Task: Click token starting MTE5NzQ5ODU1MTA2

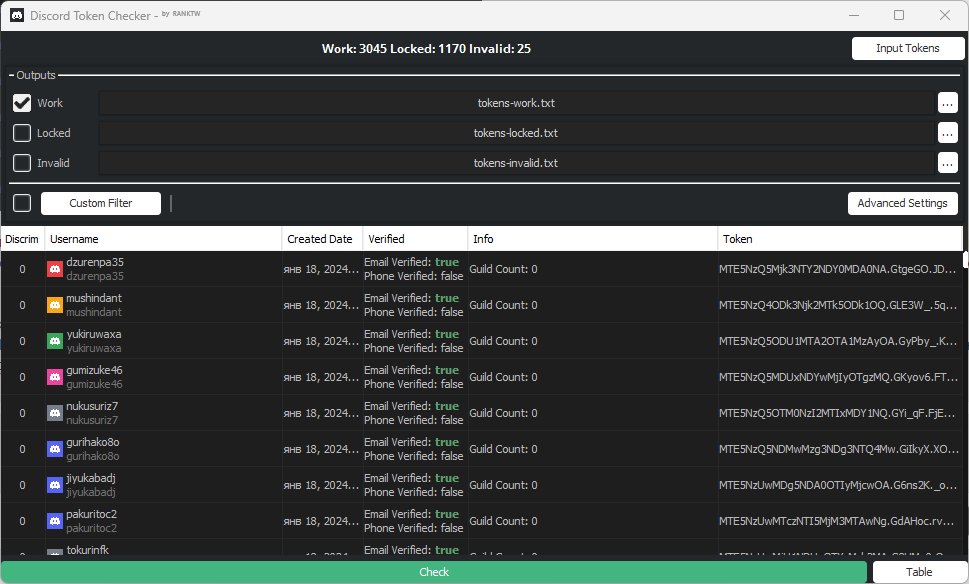Action: click(x=837, y=341)
